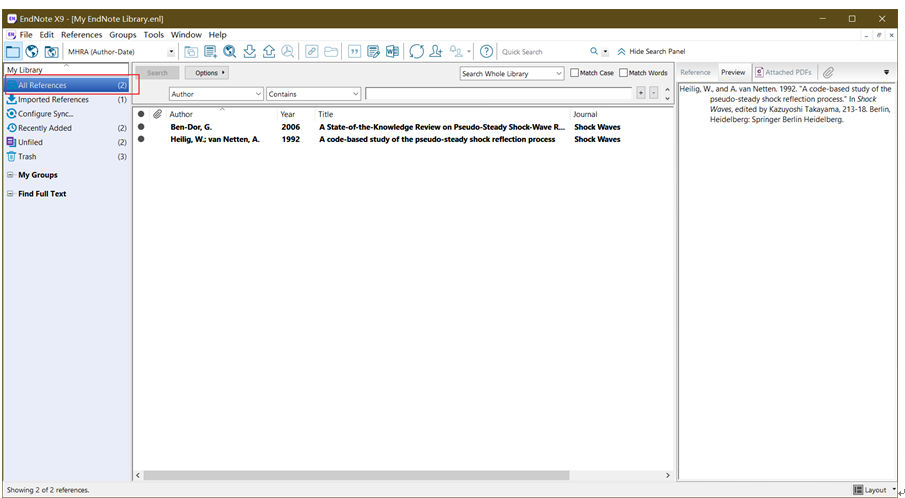The width and height of the screenshot is (905, 498).
Task: Click Share Library person-plus icon
Action: [x=436, y=52]
